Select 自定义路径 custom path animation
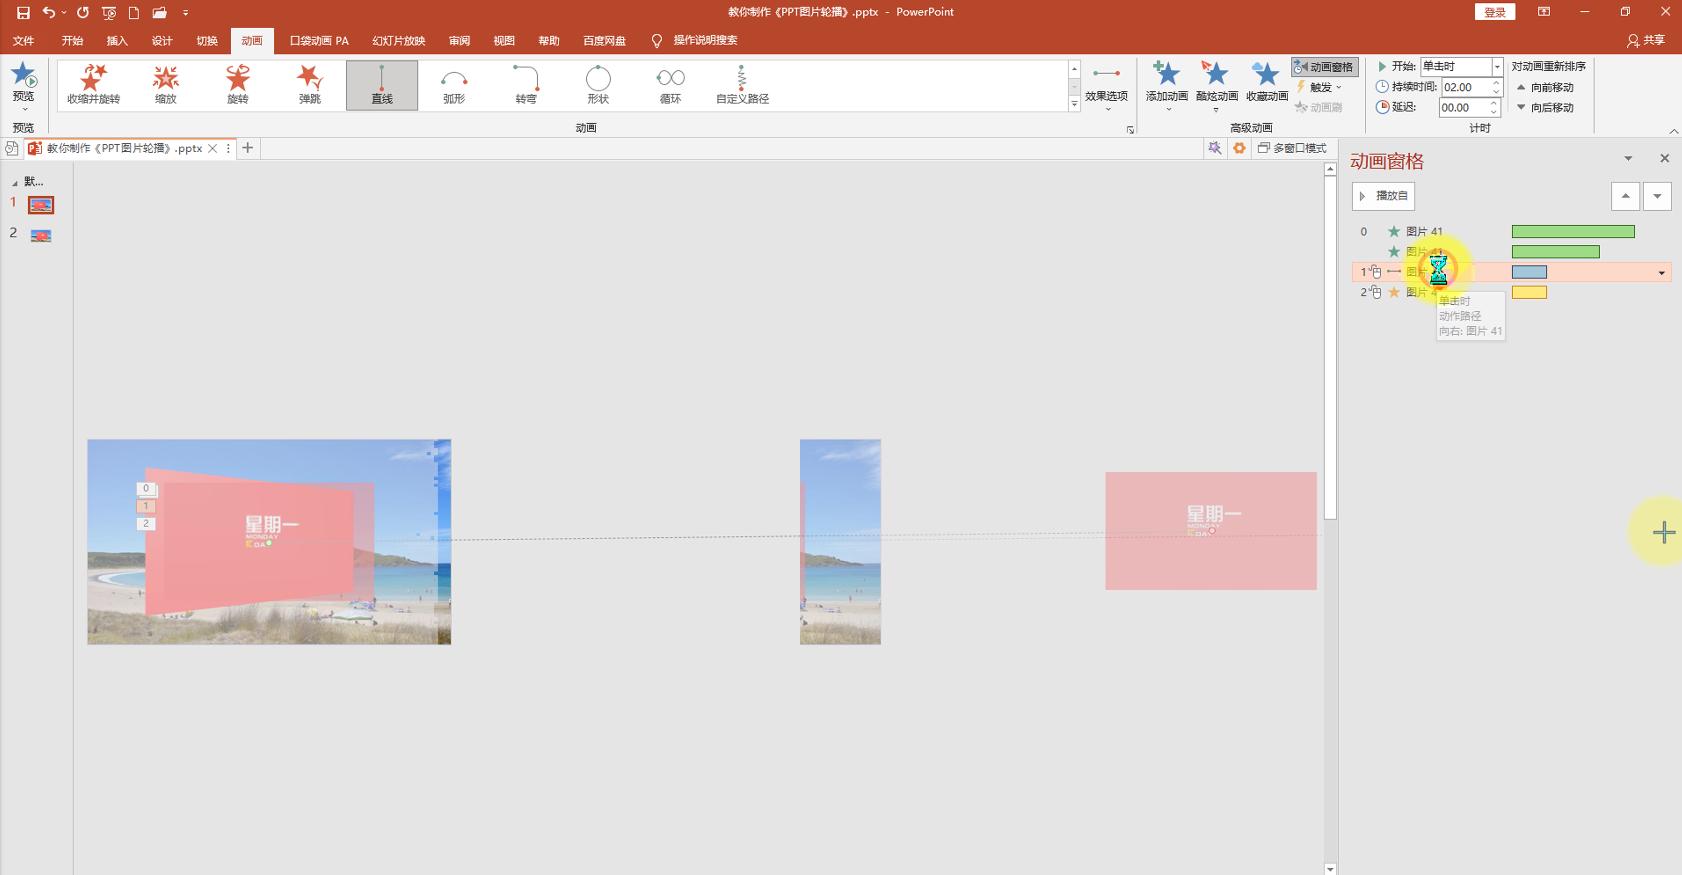 tap(742, 84)
